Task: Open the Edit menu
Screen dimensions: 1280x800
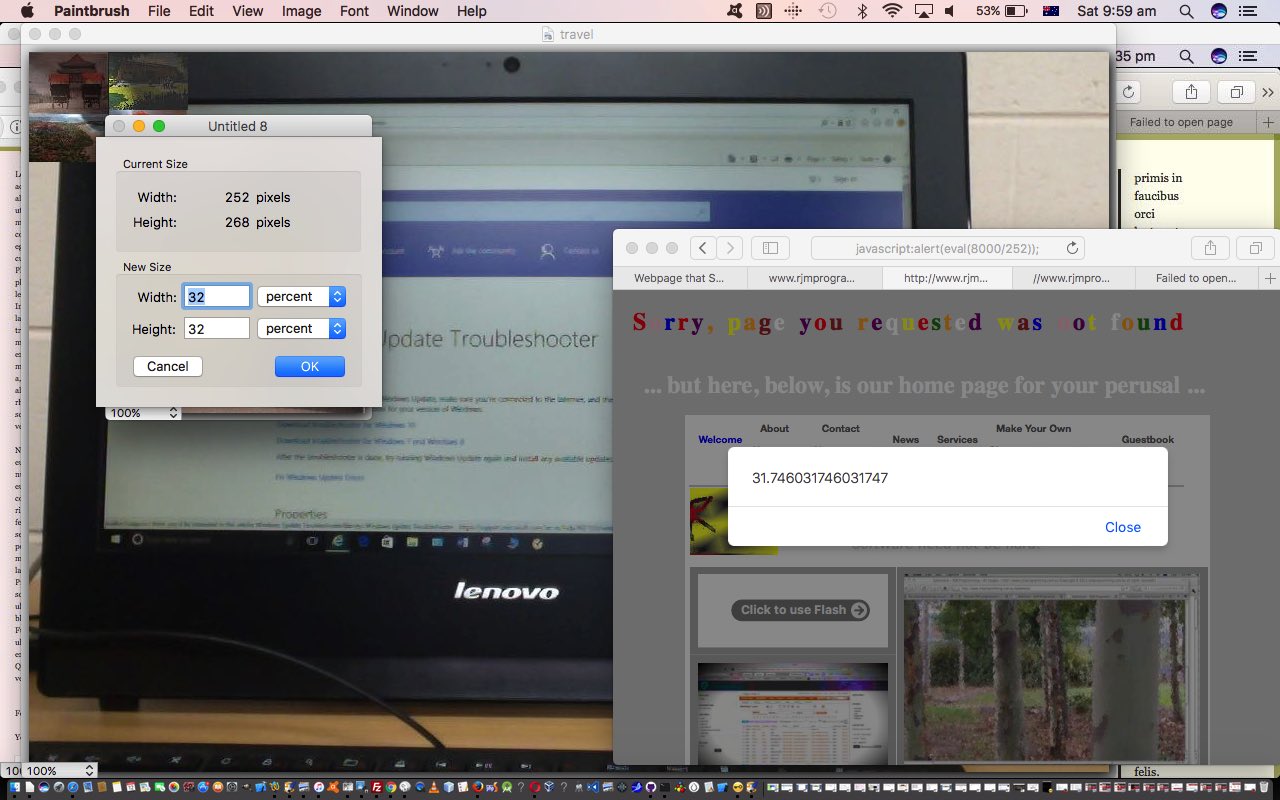Action: pyautogui.click(x=201, y=11)
